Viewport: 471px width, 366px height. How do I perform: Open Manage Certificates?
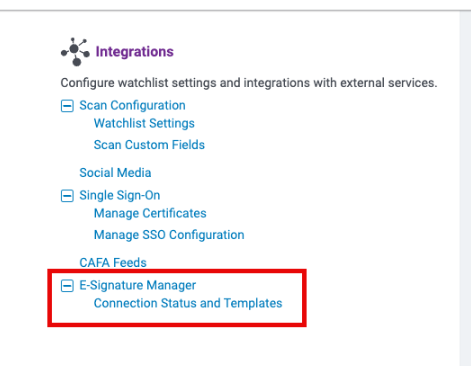pyautogui.click(x=150, y=213)
